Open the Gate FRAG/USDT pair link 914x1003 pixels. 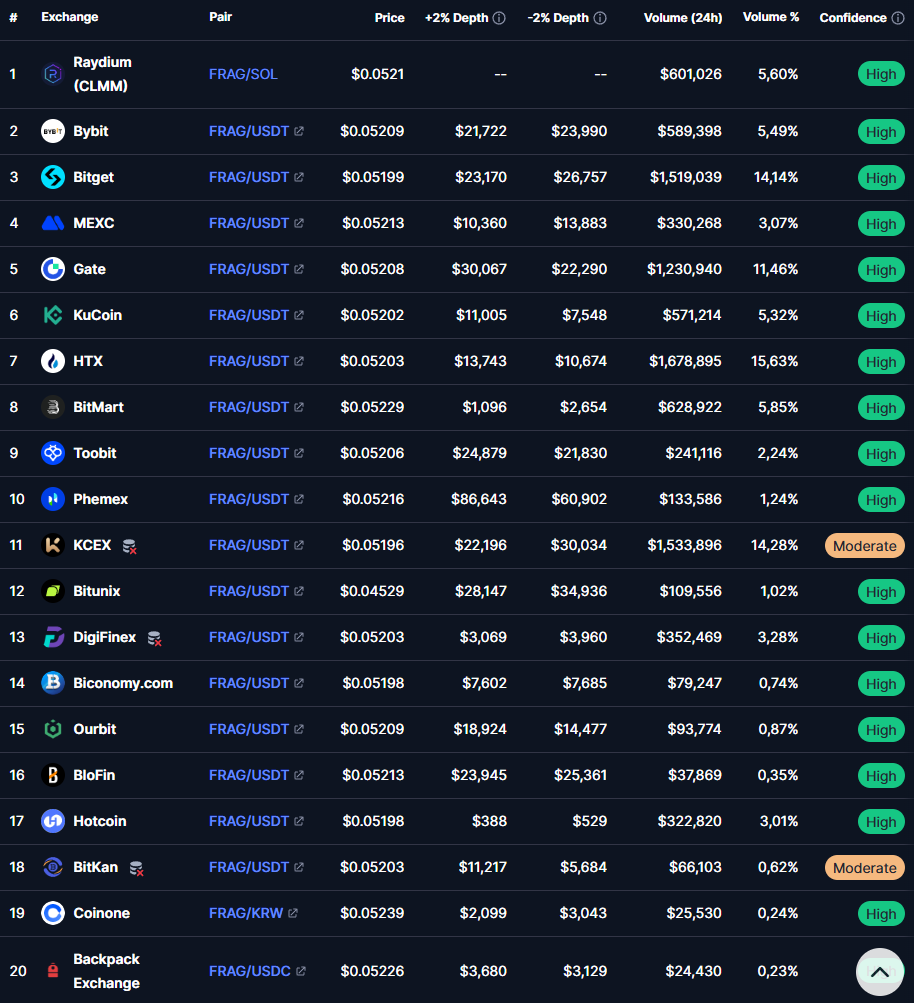point(256,269)
